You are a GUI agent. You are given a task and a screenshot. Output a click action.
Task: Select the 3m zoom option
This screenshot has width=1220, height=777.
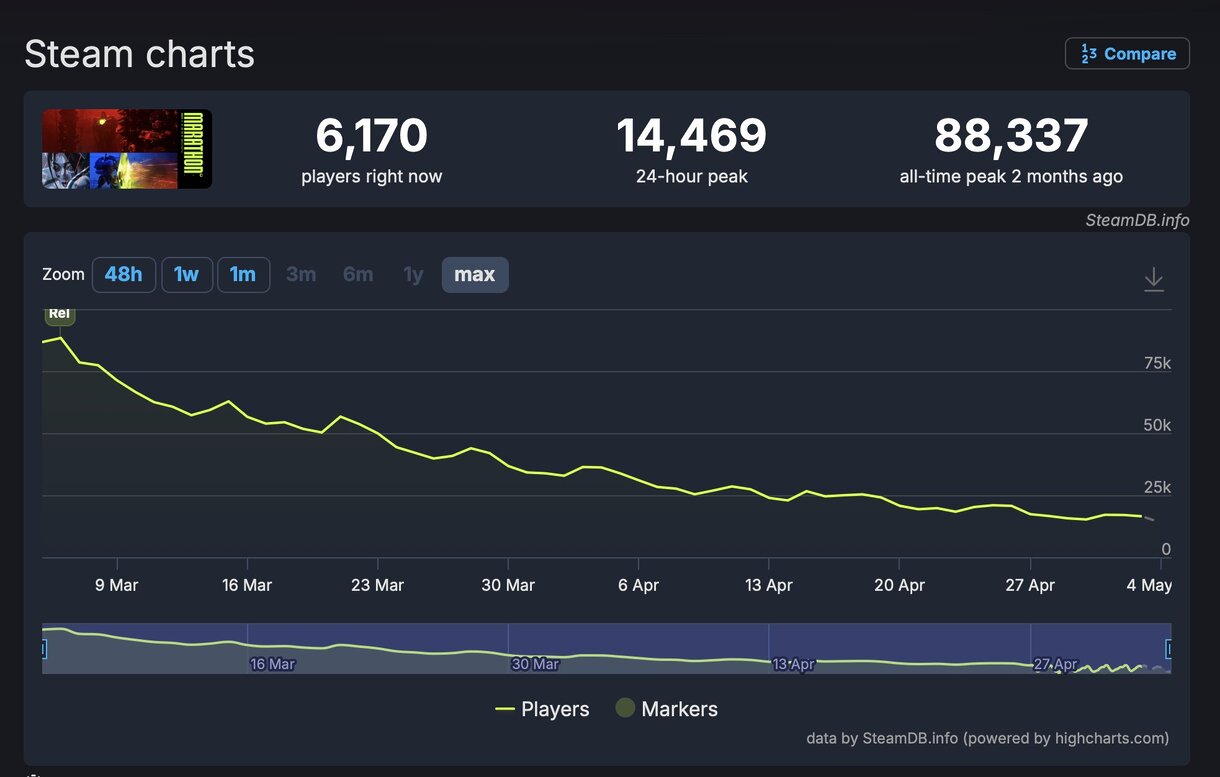tap(301, 275)
